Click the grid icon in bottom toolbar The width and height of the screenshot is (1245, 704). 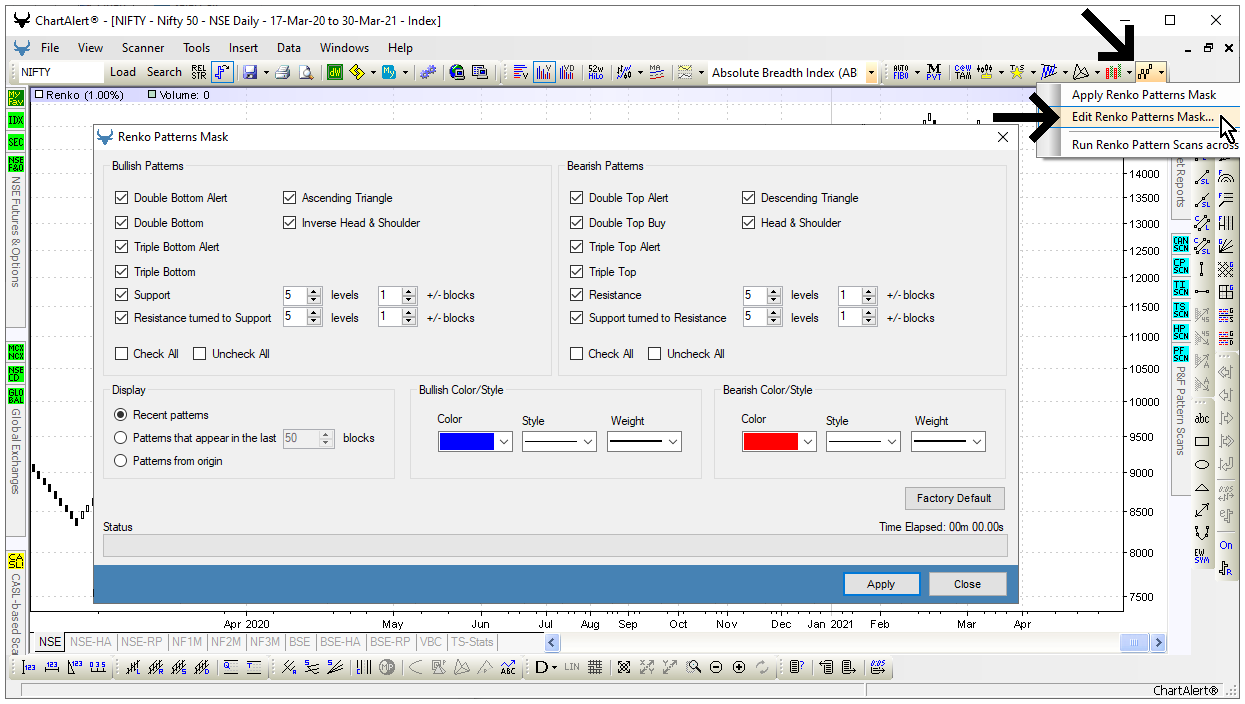tap(595, 667)
